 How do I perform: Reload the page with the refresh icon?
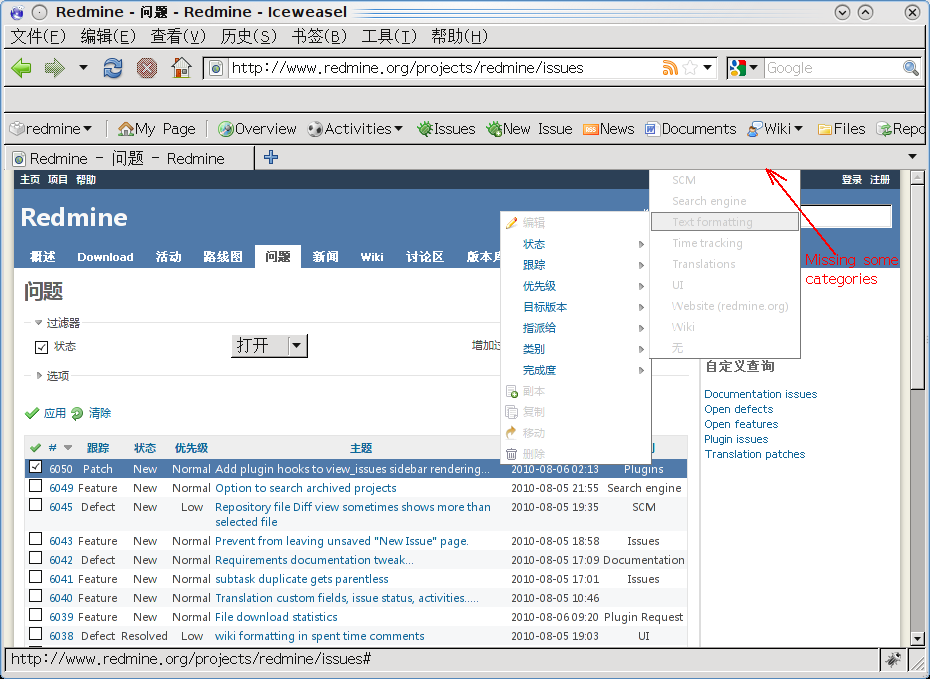(x=113, y=68)
